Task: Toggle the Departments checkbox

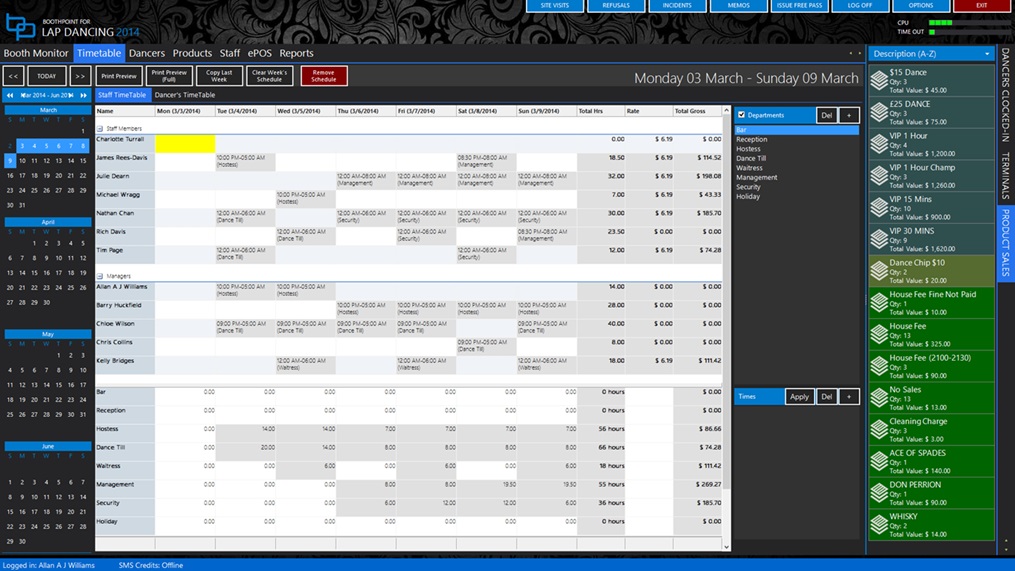Action: [742, 115]
